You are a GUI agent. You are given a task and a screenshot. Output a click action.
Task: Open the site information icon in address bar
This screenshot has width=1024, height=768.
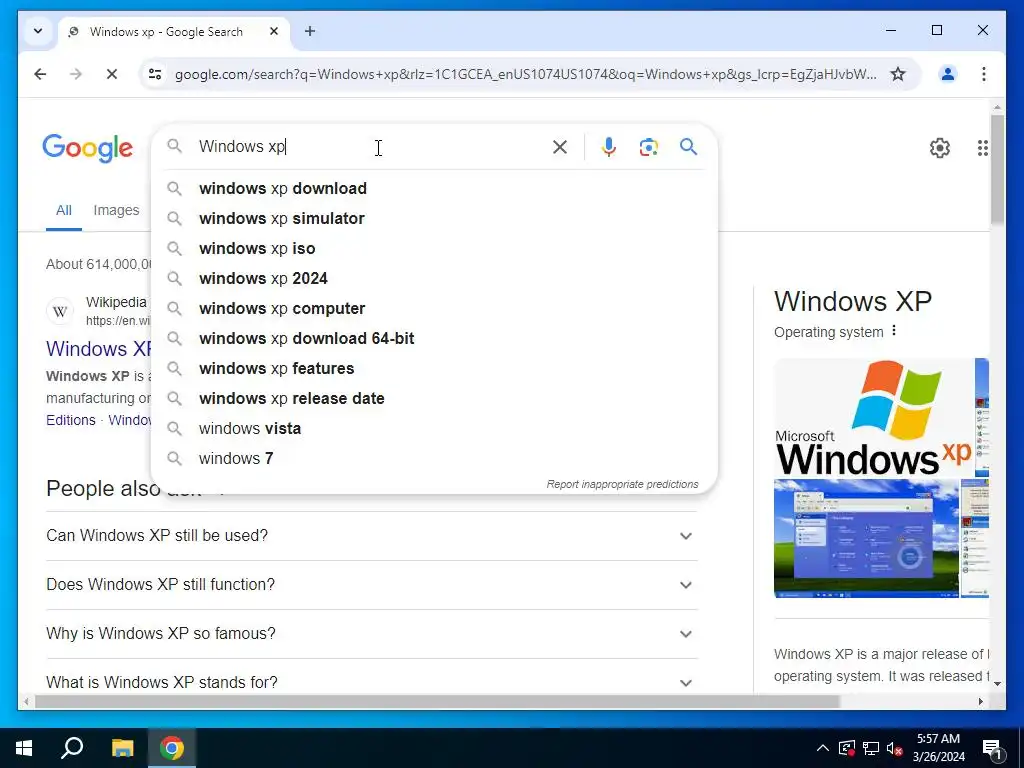pos(155,74)
